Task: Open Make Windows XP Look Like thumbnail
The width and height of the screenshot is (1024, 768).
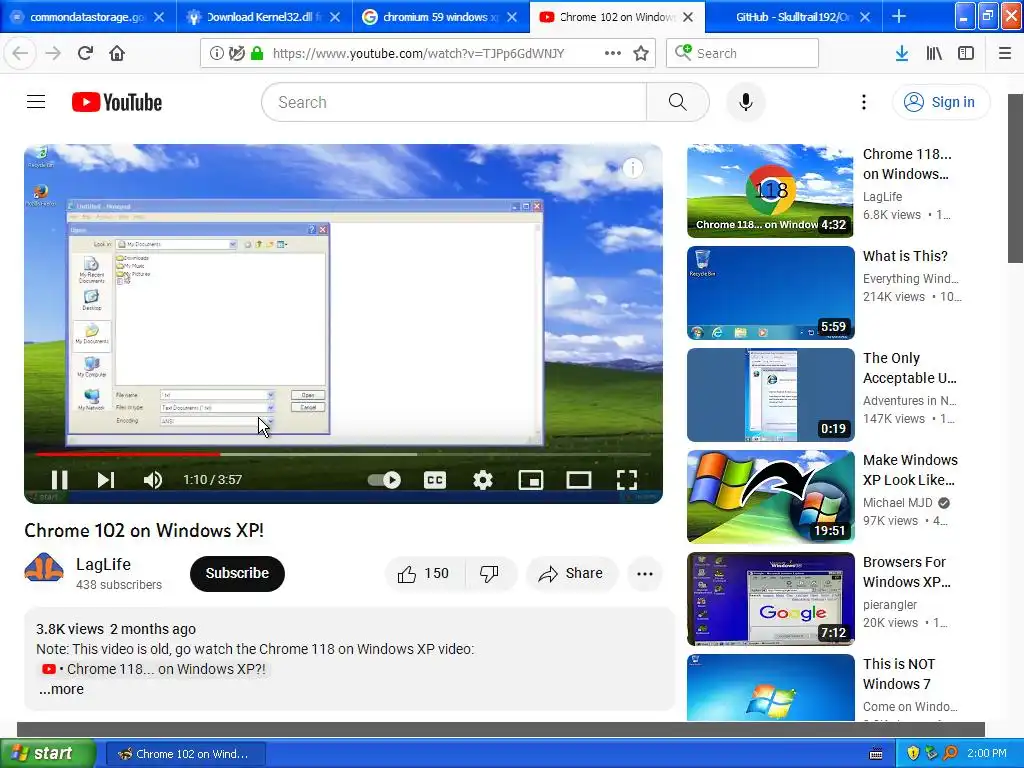Action: (771, 496)
